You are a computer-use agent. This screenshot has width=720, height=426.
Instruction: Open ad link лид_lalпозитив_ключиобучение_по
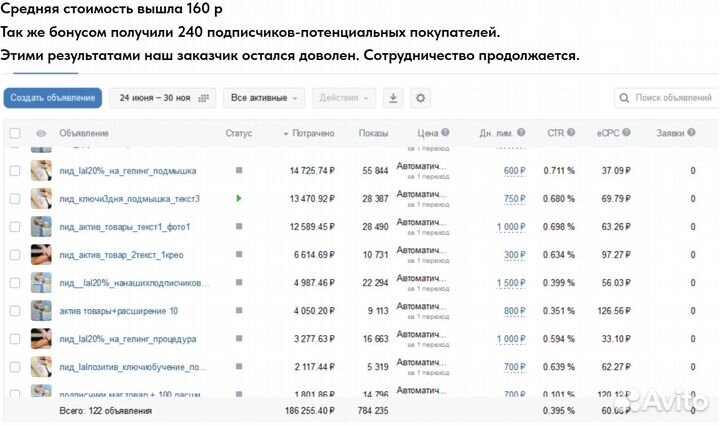click(133, 367)
